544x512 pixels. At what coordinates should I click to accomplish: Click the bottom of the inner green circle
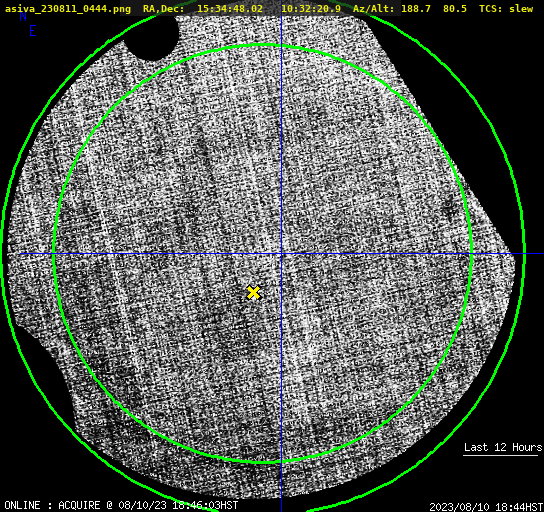(262, 462)
